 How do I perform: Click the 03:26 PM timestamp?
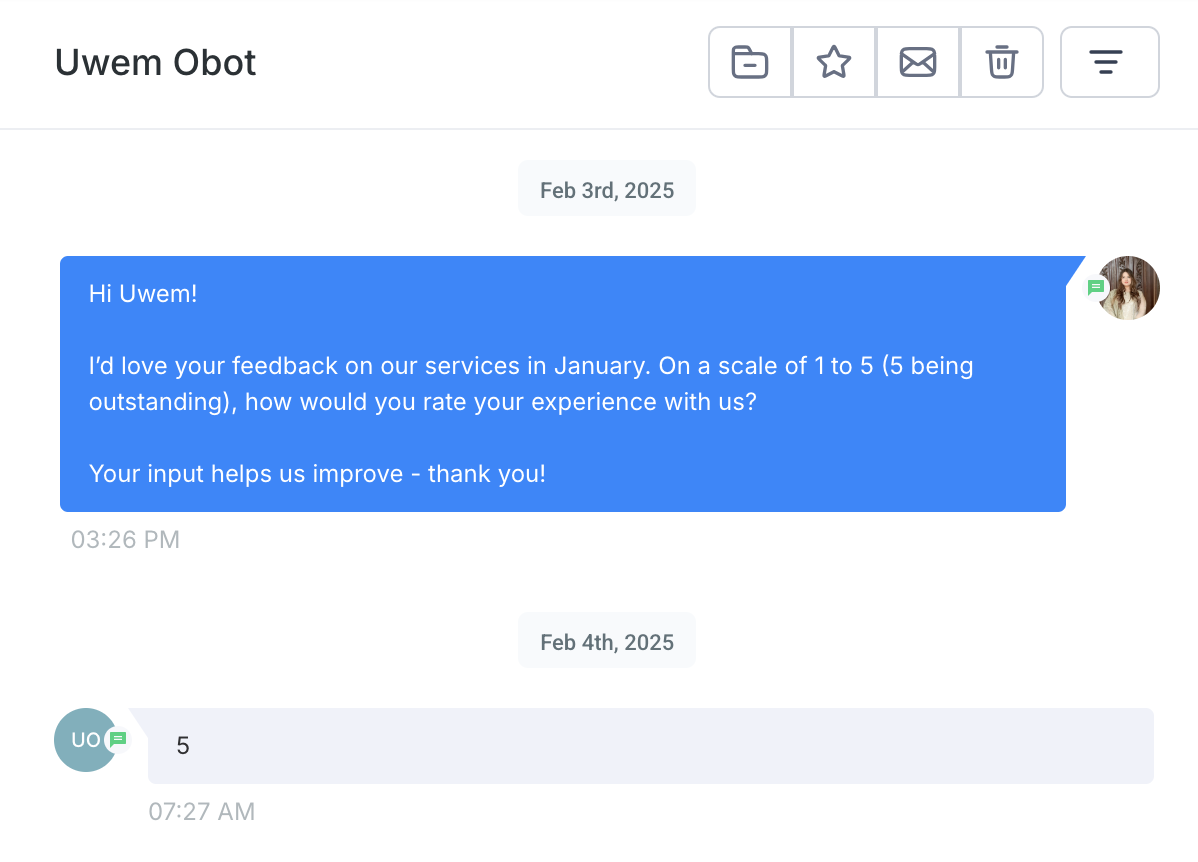tap(125, 540)
